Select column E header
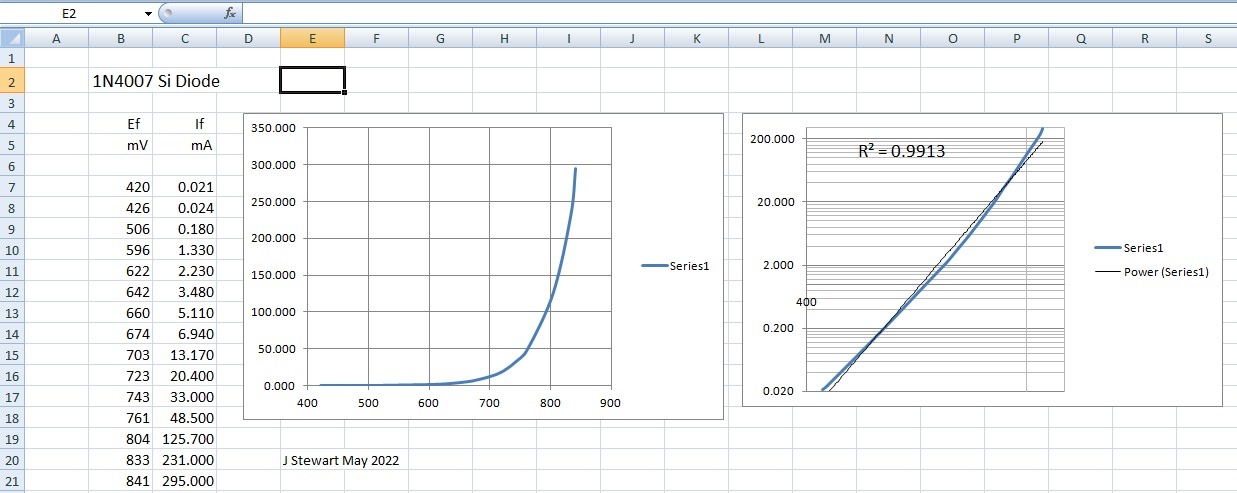1237x493 pixels. click(312, 38)
